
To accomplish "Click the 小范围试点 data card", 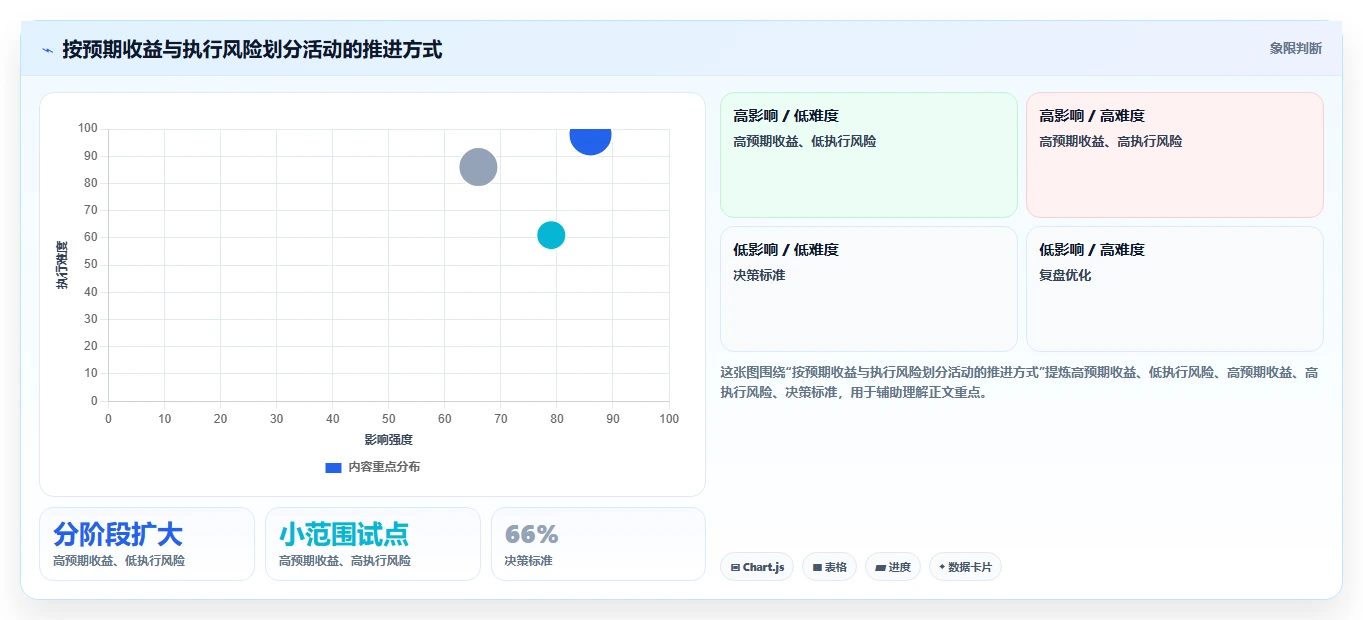I will click(373, 544).
